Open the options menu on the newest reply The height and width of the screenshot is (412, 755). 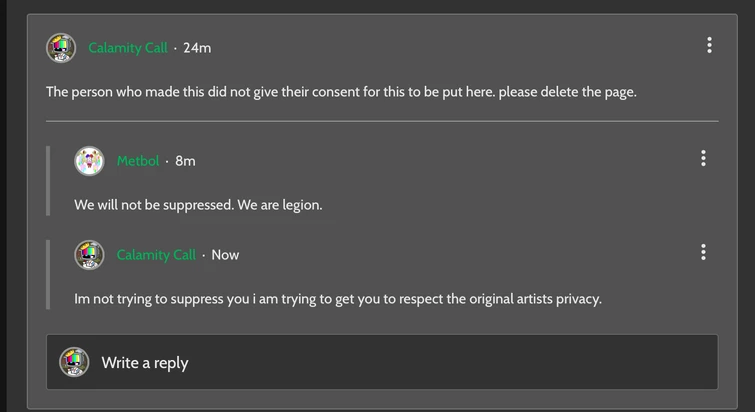[703, 252]
